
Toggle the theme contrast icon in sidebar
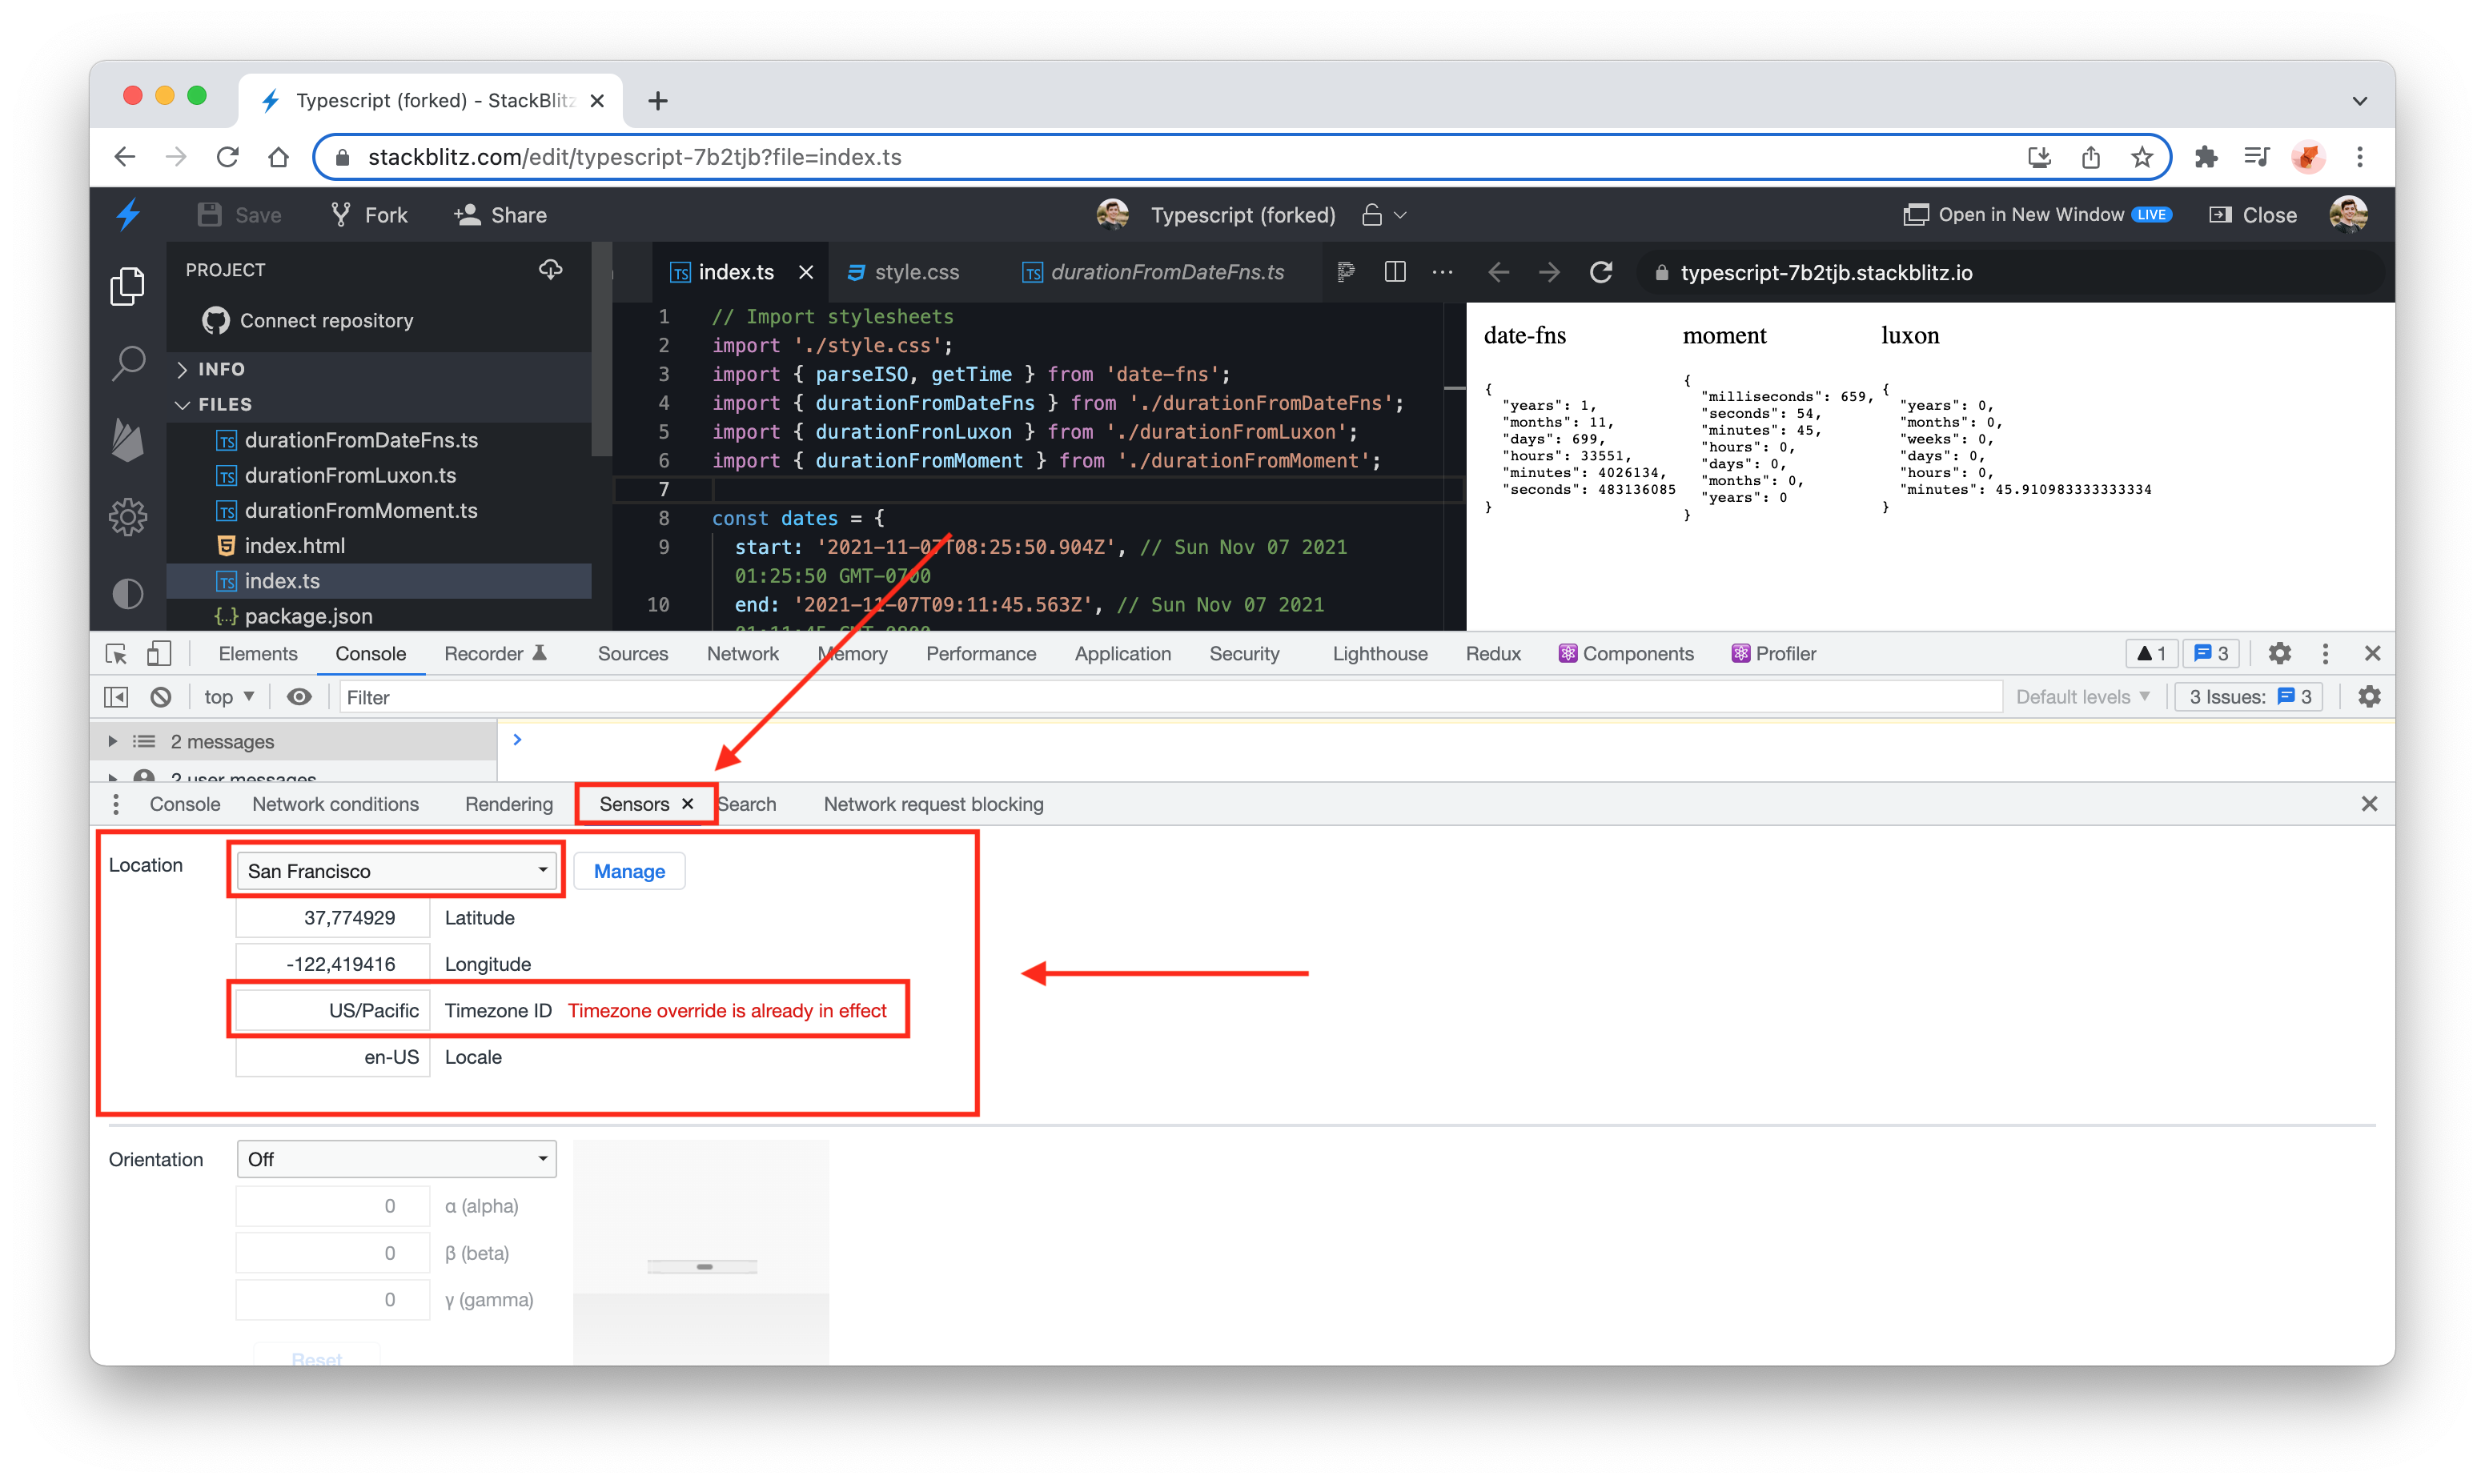click(128, 594)
